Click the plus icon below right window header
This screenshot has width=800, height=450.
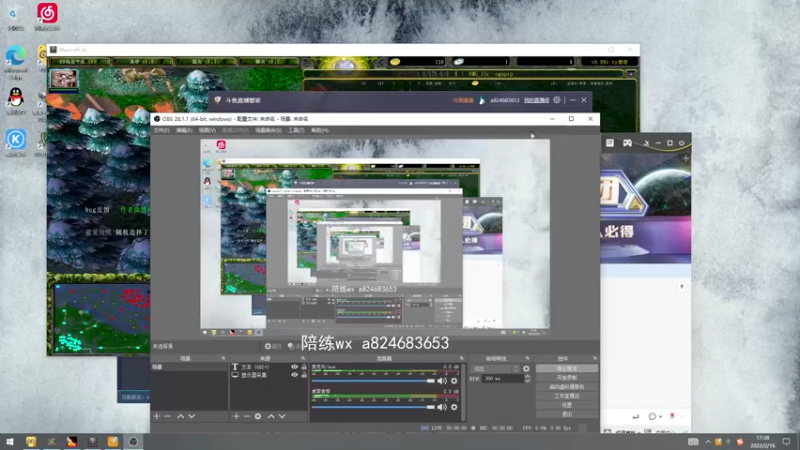tap(685, 159)
